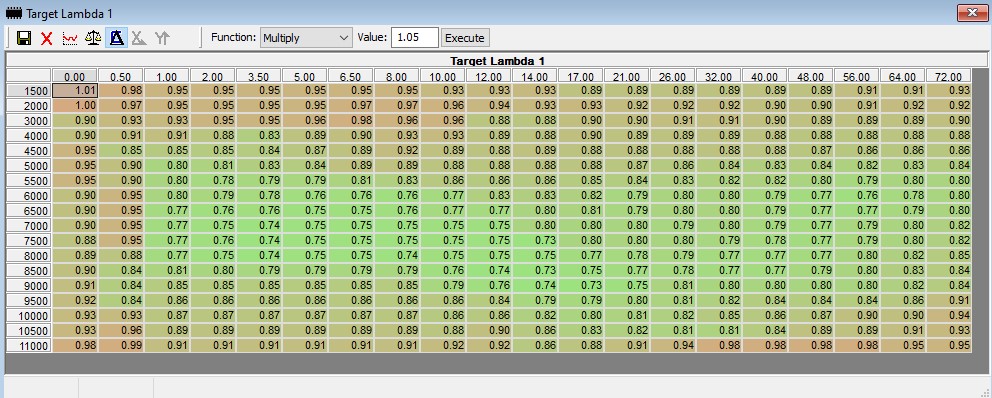The width and height of the screenshot is (992, 398).
Task: Select the 3.50 column header
Action: pyautogui.click(x=259, y=77)
